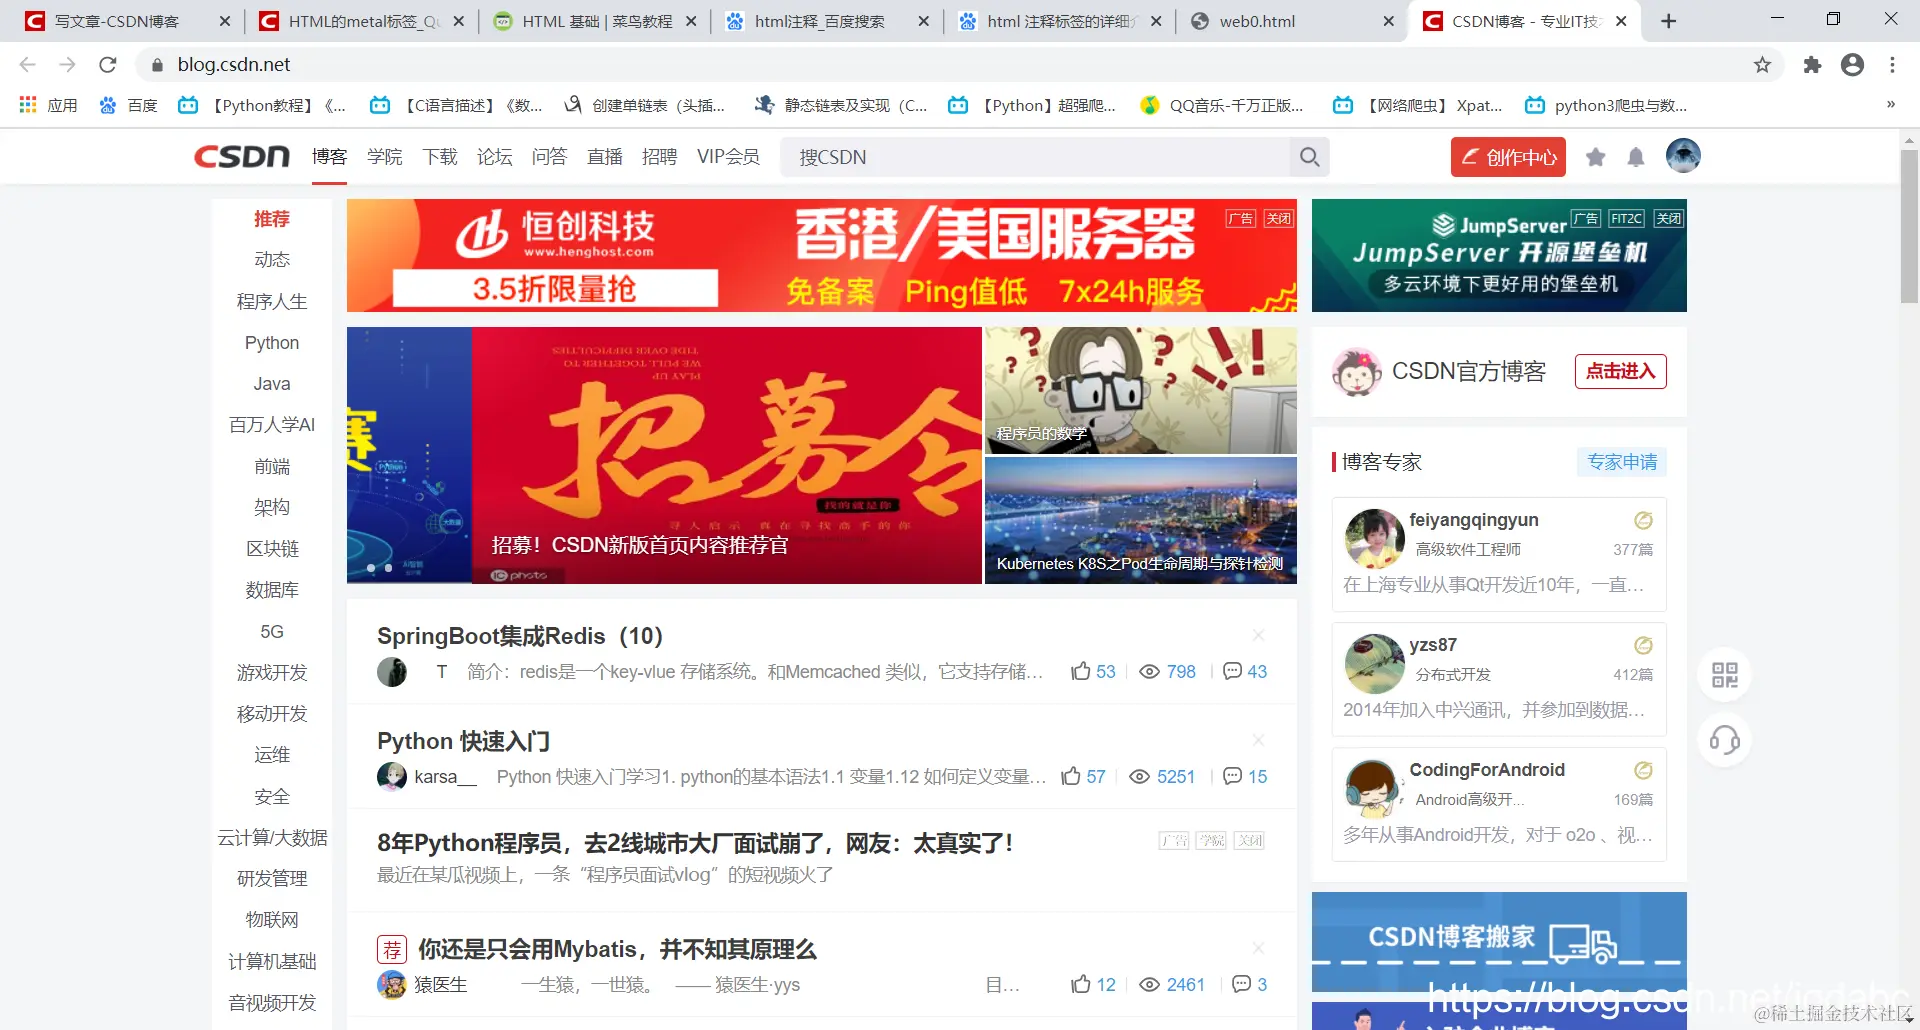Open the comment icon on Python 快速入门
The width and height of the screenshot is (1920, 1030).
pyautogui.click(x=1232, y=776)
